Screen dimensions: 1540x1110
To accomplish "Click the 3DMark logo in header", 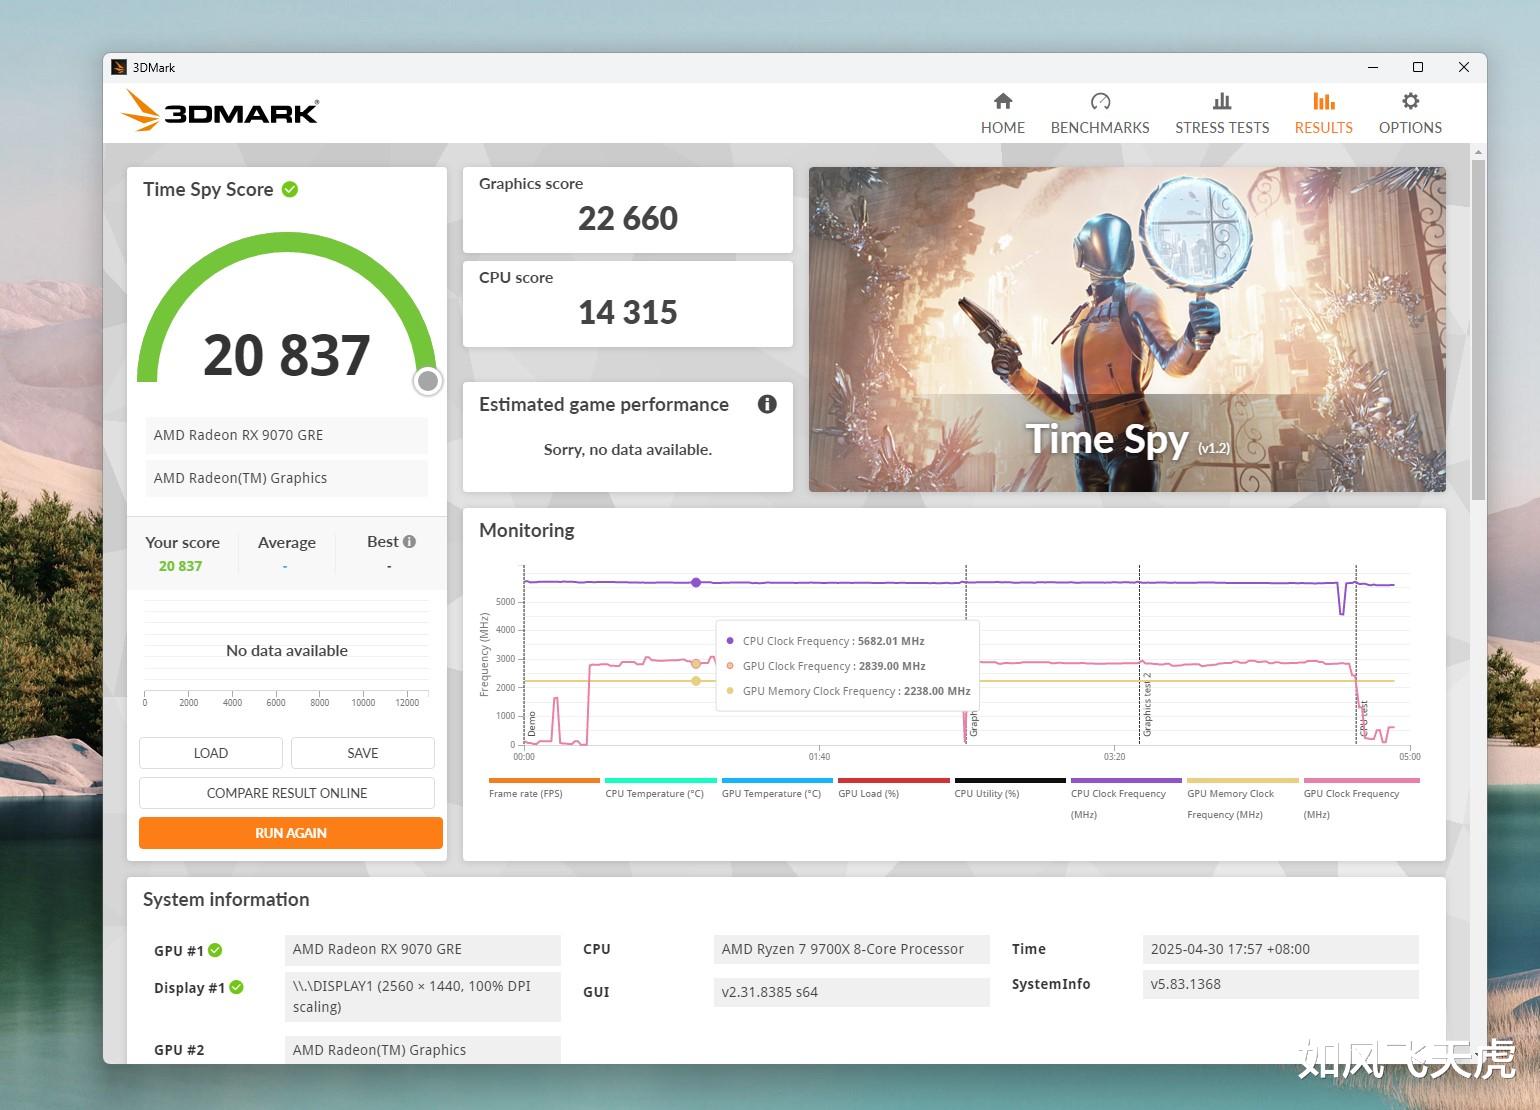I will [x=221, y=111].
